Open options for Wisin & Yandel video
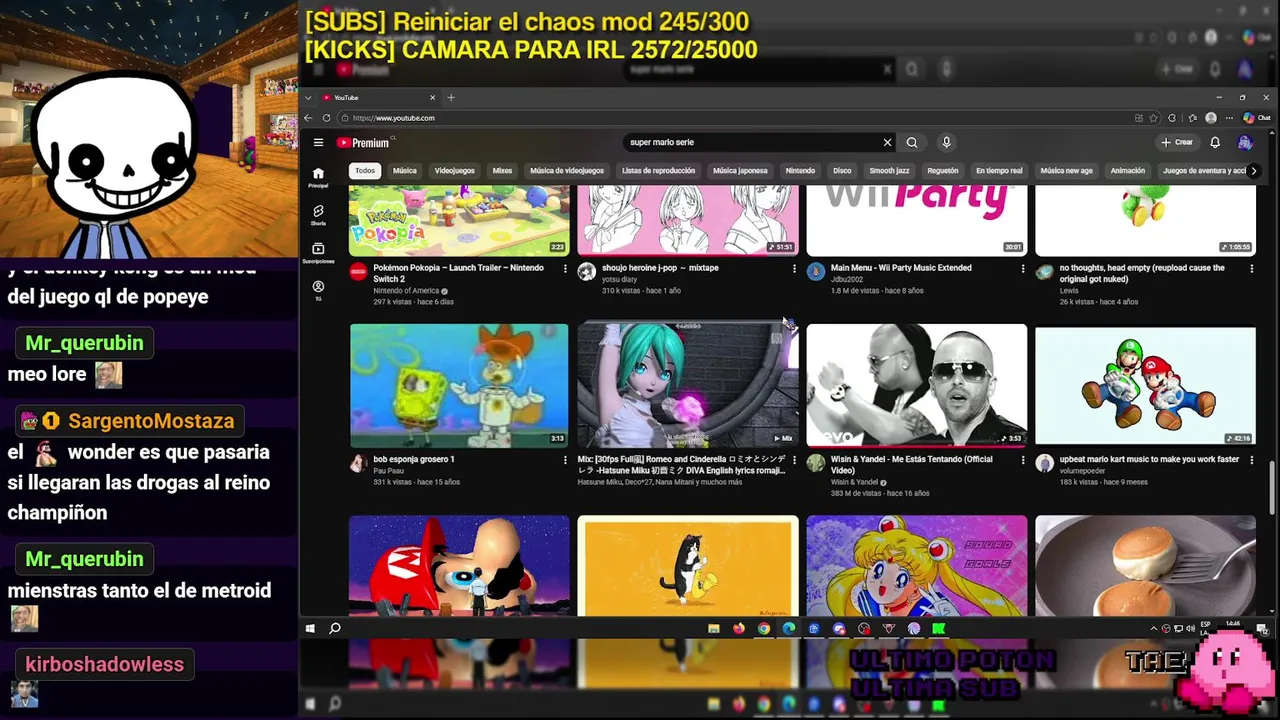The height and width of the screenshot is (720, 1280). pyautogui.click(x=1022, y=460)
